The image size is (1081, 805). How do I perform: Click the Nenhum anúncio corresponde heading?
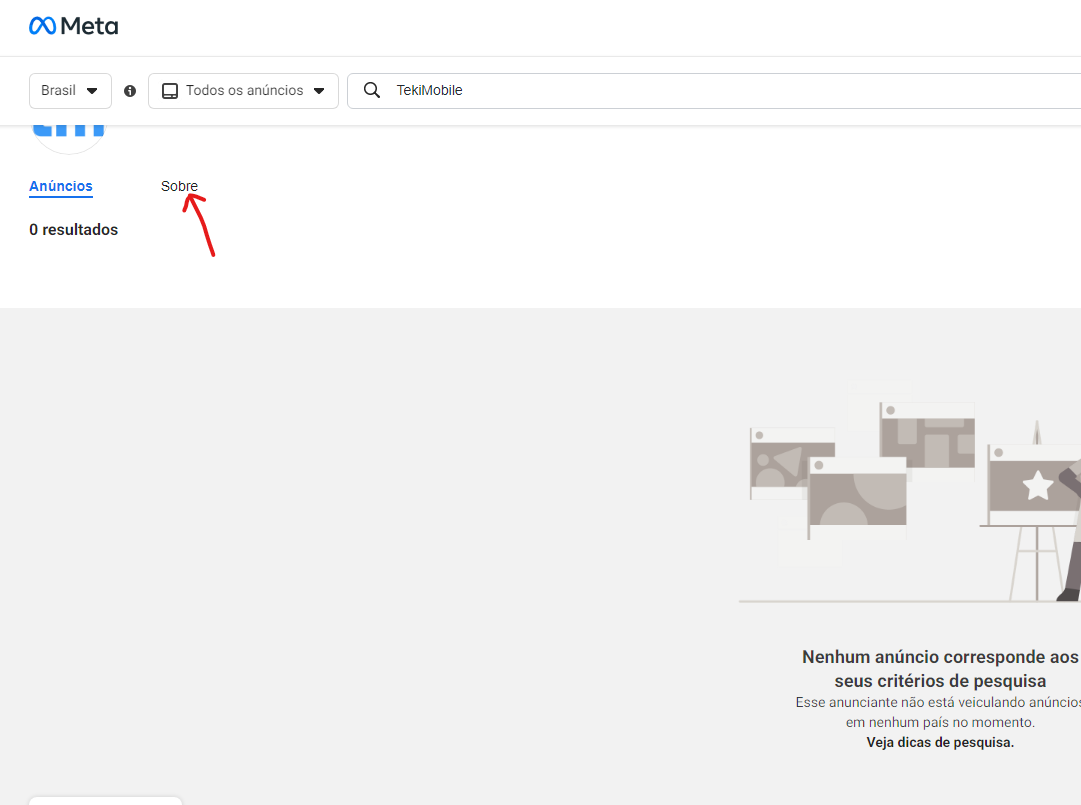[940, 669]
